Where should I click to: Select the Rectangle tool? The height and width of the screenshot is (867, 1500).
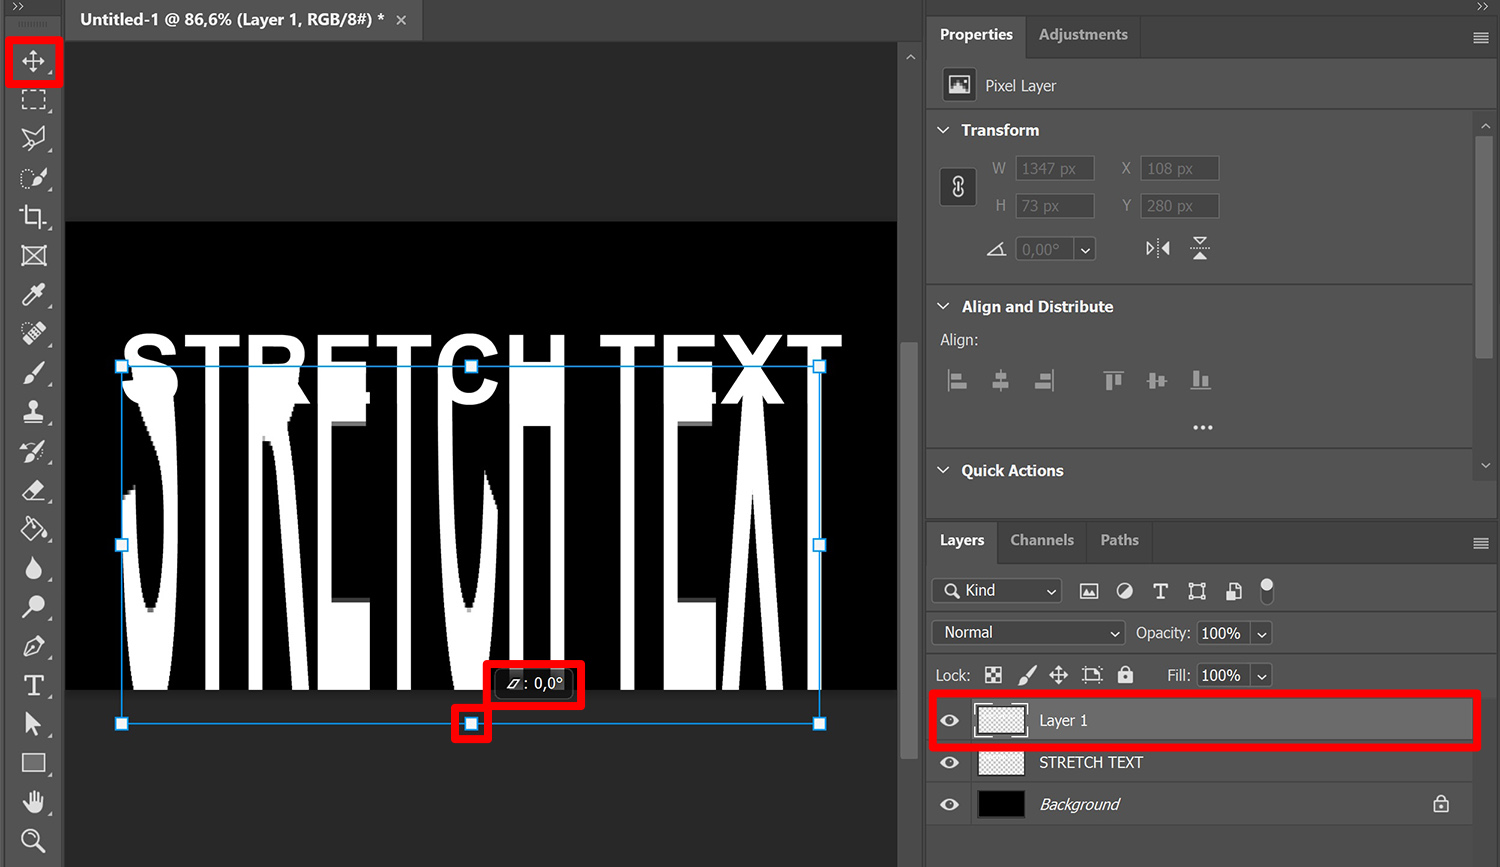point(33,763)
